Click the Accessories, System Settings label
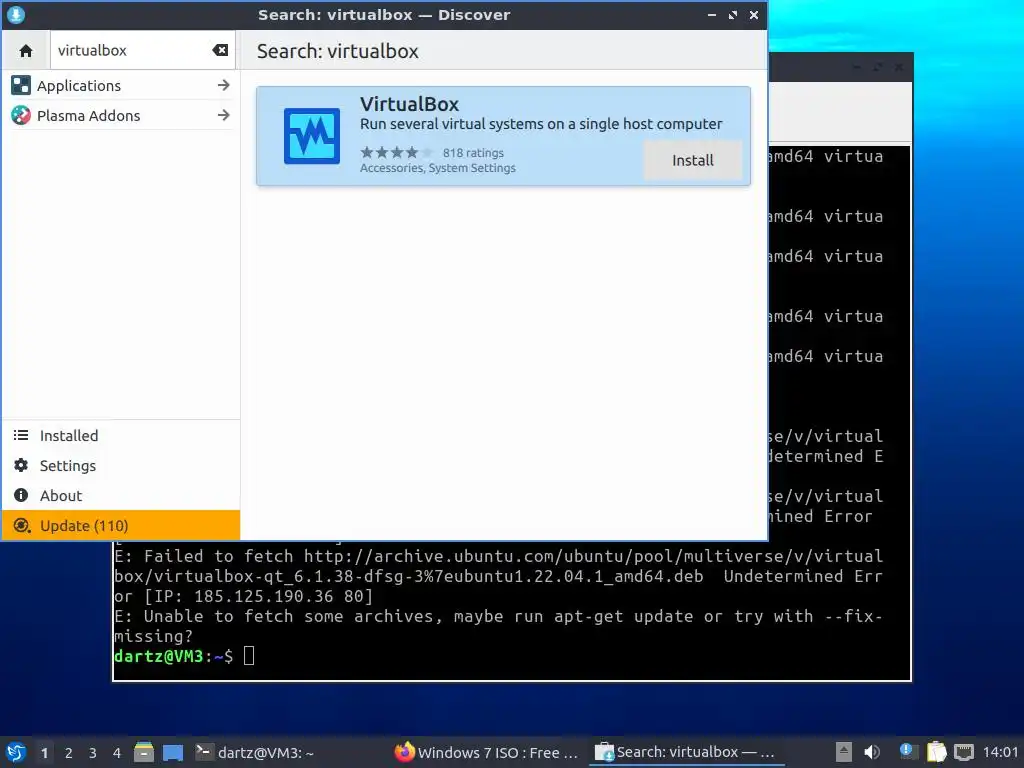The image size is (1024, 768). pos(438,168)
